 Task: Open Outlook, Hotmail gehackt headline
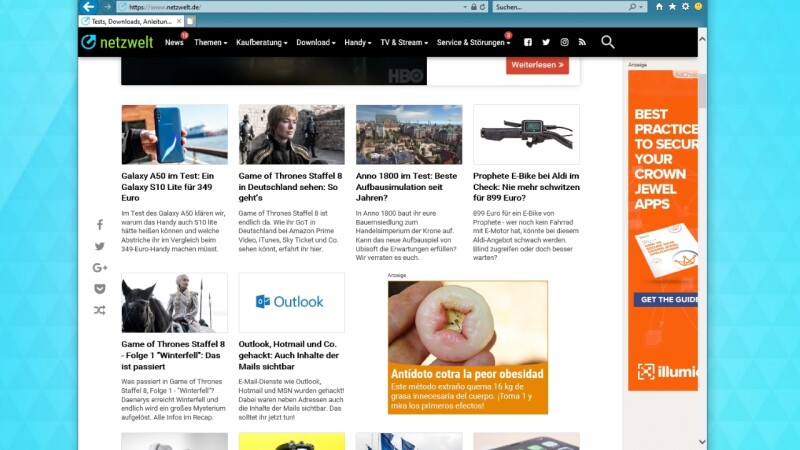point(289,355)
